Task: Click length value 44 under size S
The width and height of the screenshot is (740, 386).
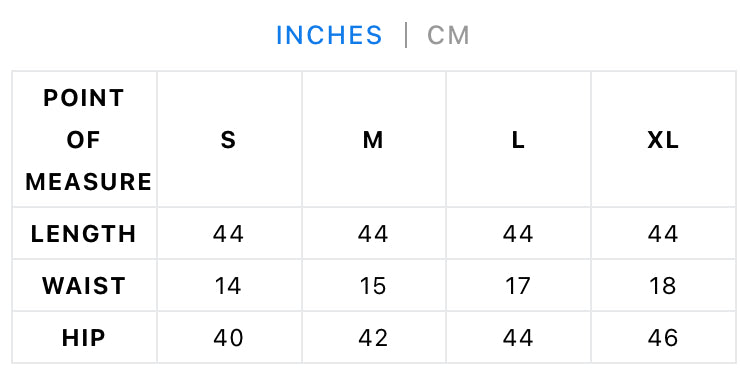Action: pos(228,234)
